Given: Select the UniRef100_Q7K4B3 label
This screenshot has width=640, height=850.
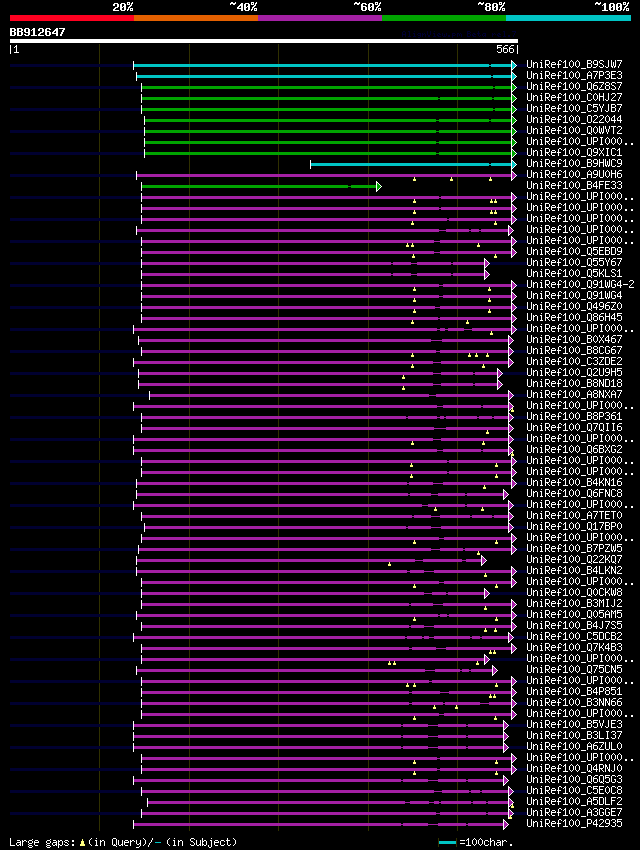Looking at the screenshot, I should 574,647.
